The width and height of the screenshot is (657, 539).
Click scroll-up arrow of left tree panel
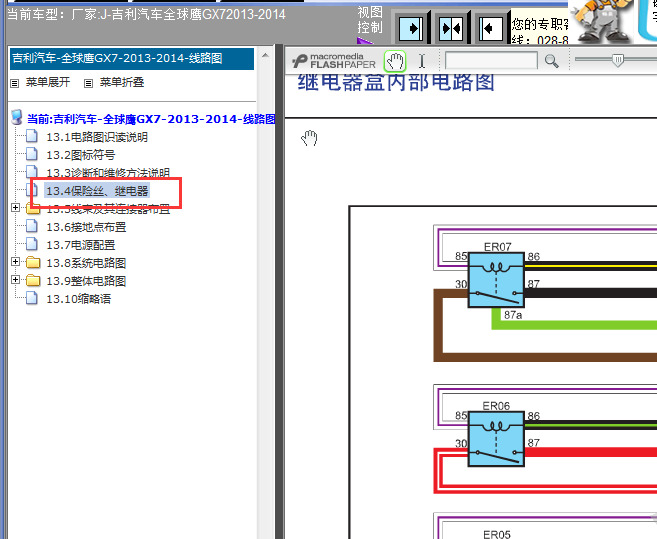(265, 55)
